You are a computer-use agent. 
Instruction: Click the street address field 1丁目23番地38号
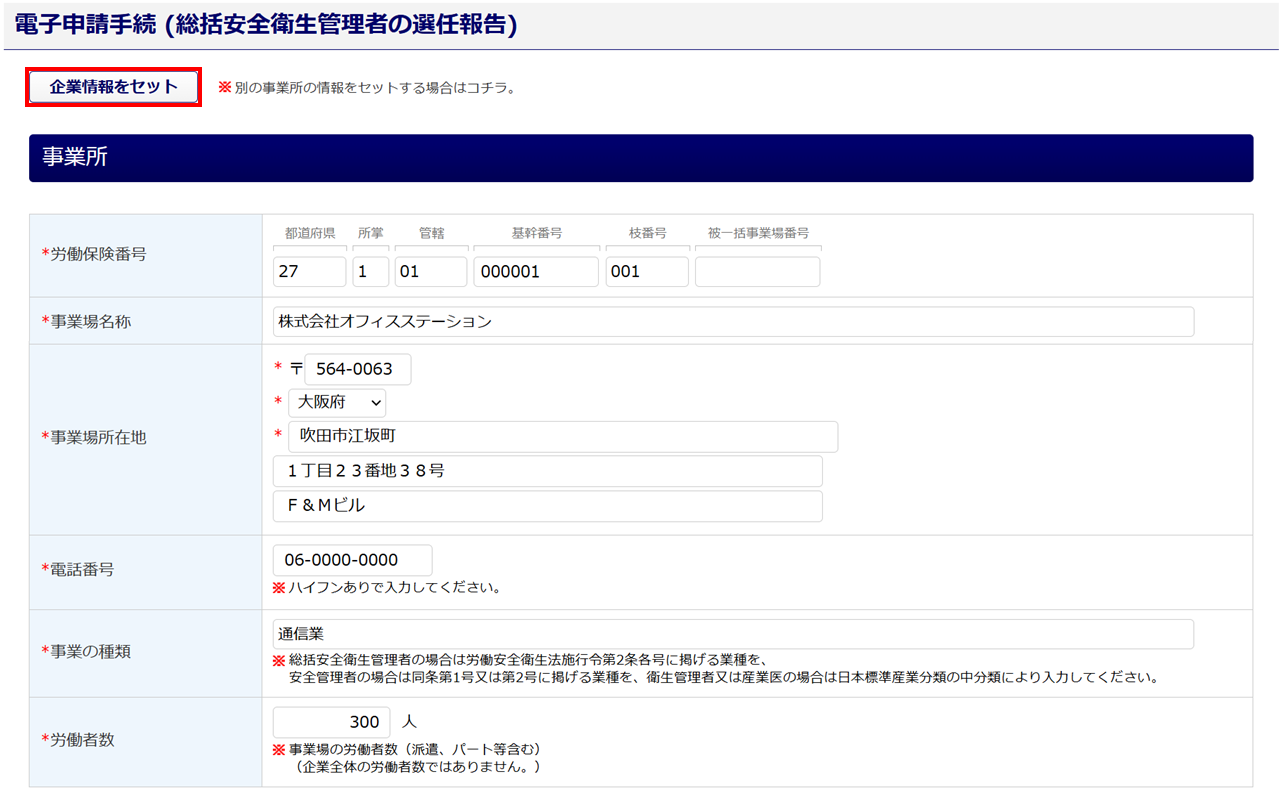[x=547, y=471]
